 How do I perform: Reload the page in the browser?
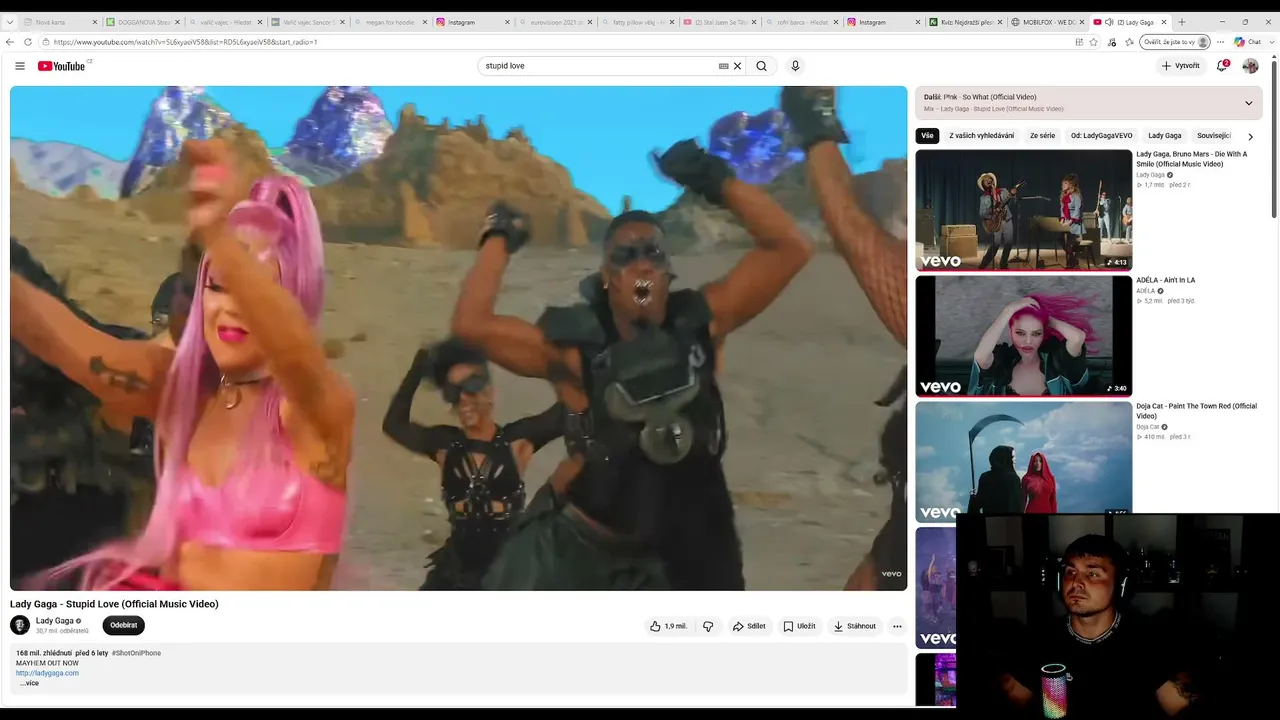pyautogui.click(x=28, y=42)
